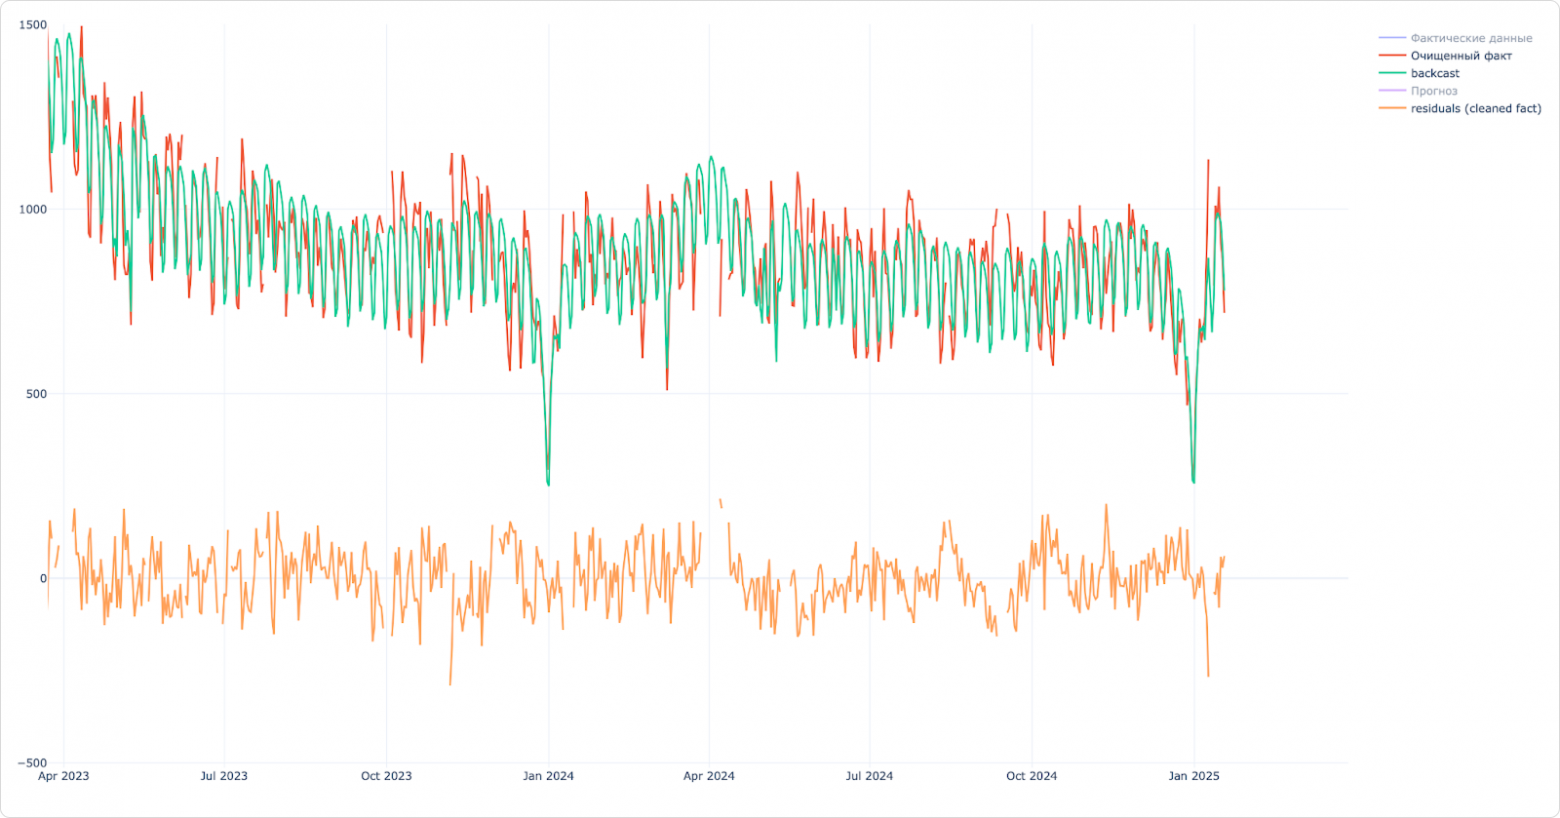Click the red line swatch beside 'Очищенный факт'

1392,56
